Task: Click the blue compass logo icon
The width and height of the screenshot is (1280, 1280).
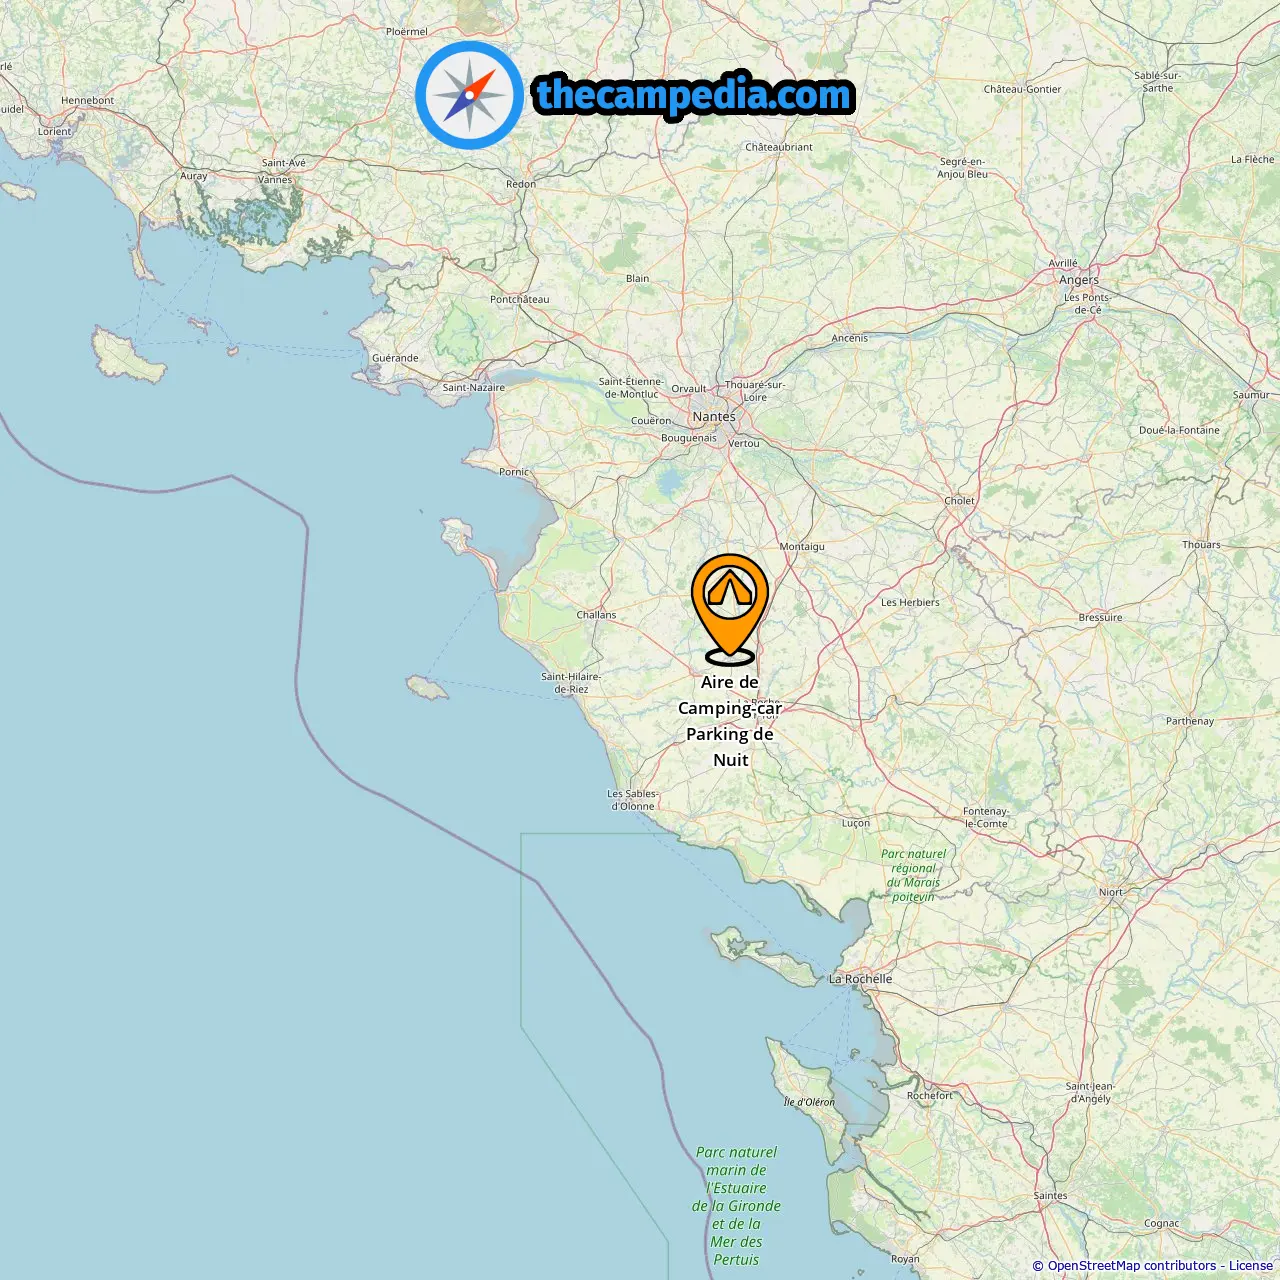Action: [469, 95]
